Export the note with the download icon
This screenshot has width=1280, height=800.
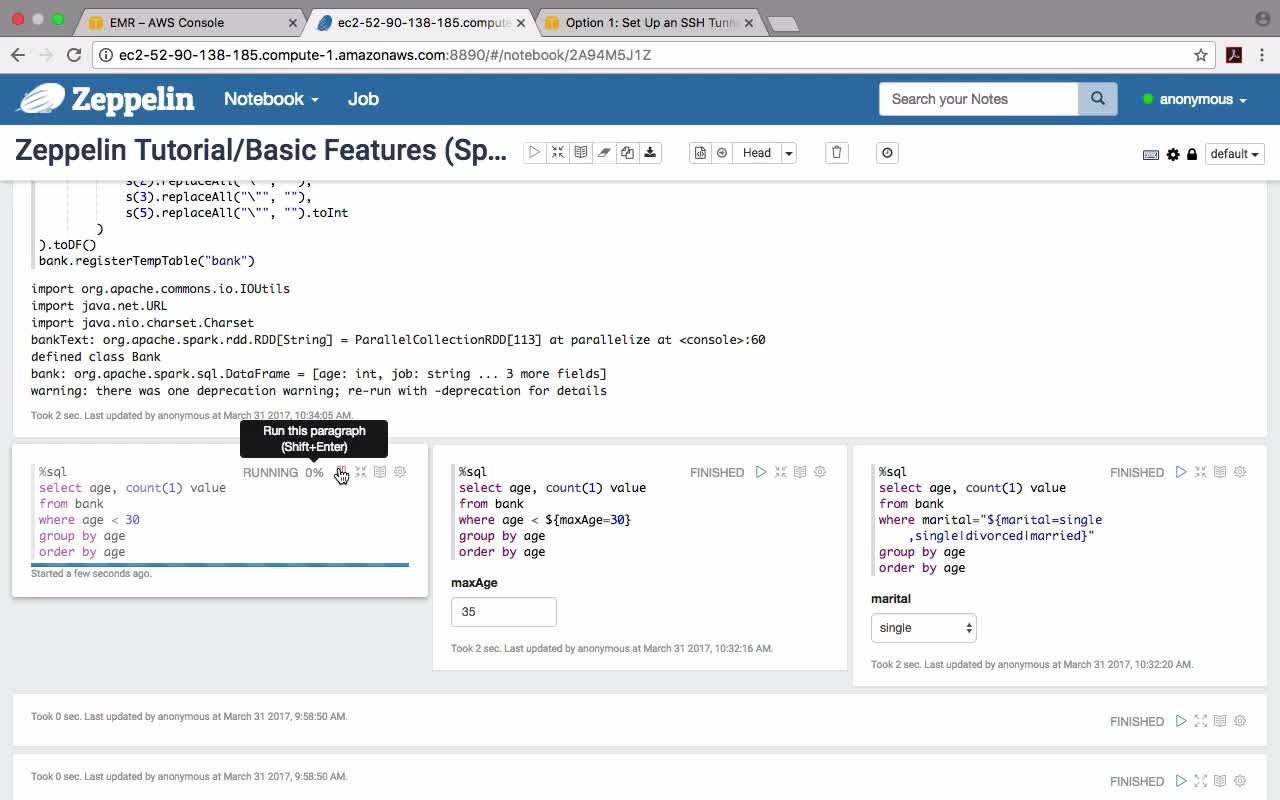click(x=650, y=153)
